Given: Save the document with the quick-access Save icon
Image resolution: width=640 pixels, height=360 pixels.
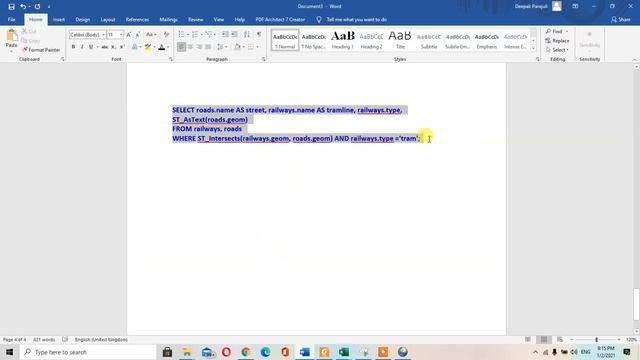Looking at the screenshot, I should click(x=11, y=7).
